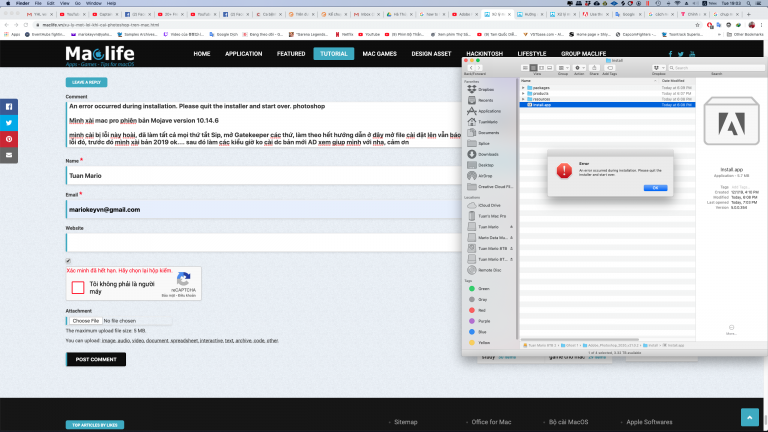Viewport: 768px width, 432px height.
Task: Go forward in Finder window
Action: click(479, 68)
